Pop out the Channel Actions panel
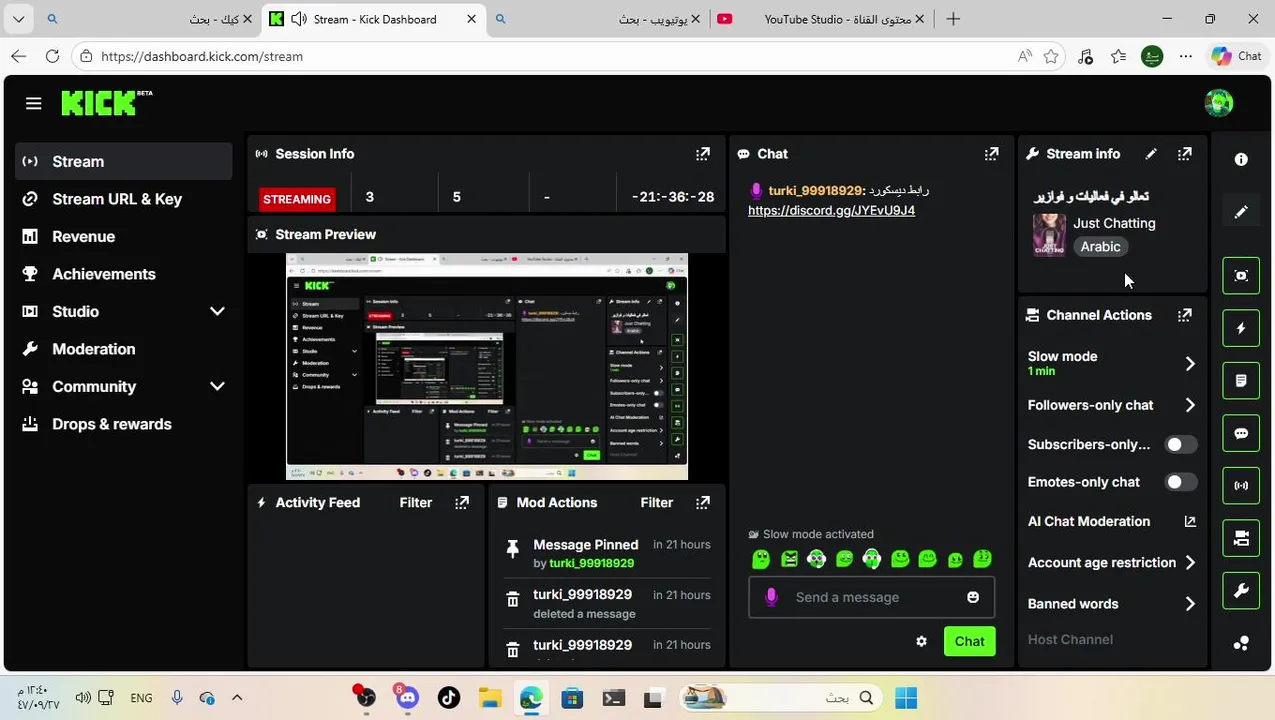Screen dimensions: 1275x720 click(1185, 315)
